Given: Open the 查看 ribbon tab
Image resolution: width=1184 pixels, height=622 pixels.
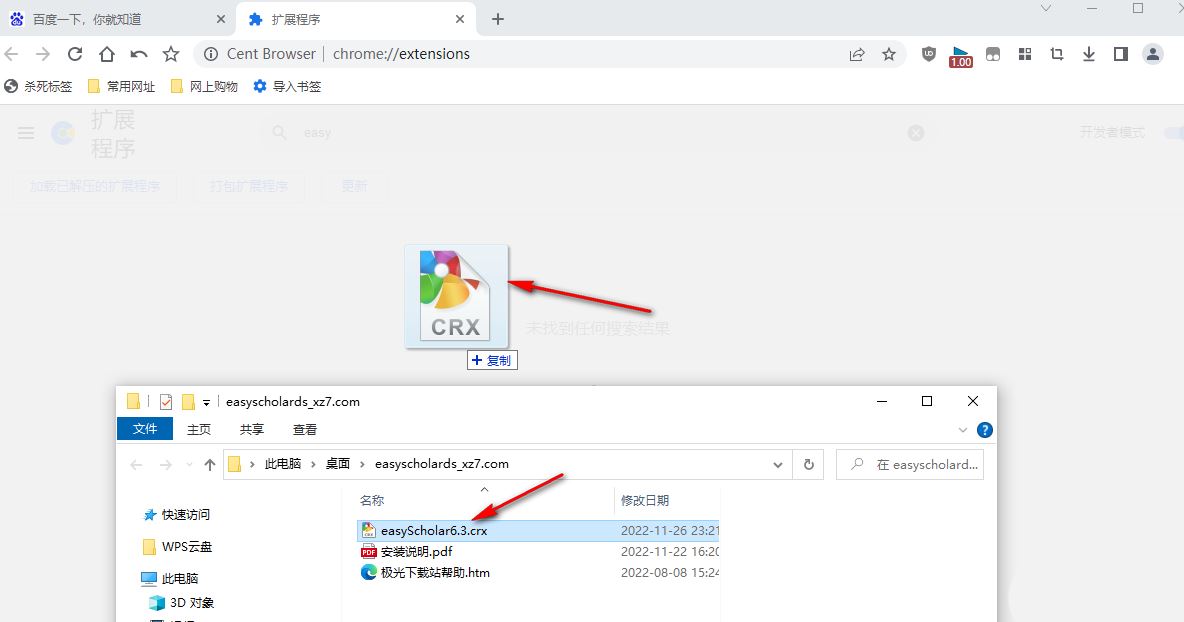Looking at the screenshot, I should pyautogui.click(x=304, y=430).
